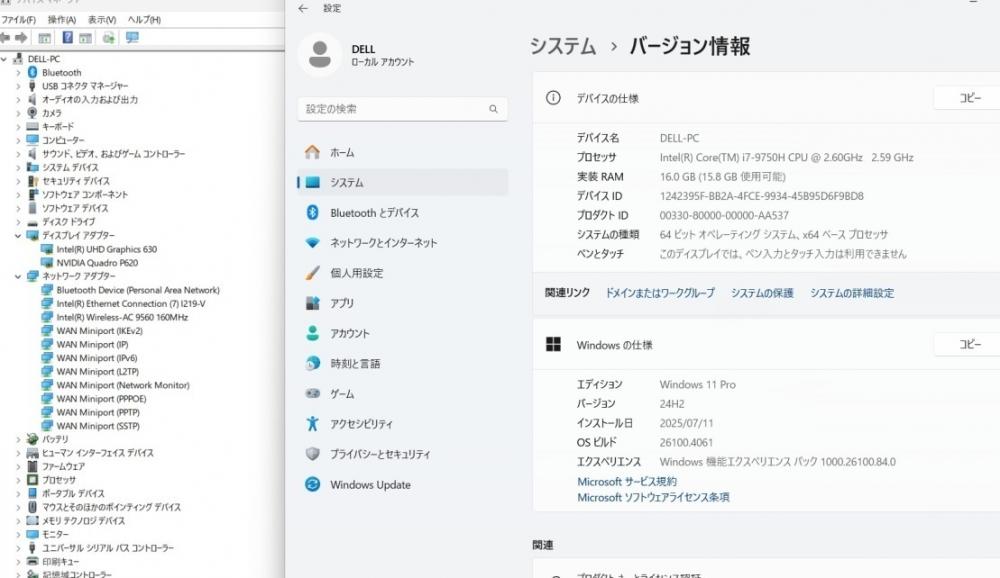Viewport: 1000px width, 578px height.
Task: Click the search magnifier in settings search box
Action: [x=493, y=109]
